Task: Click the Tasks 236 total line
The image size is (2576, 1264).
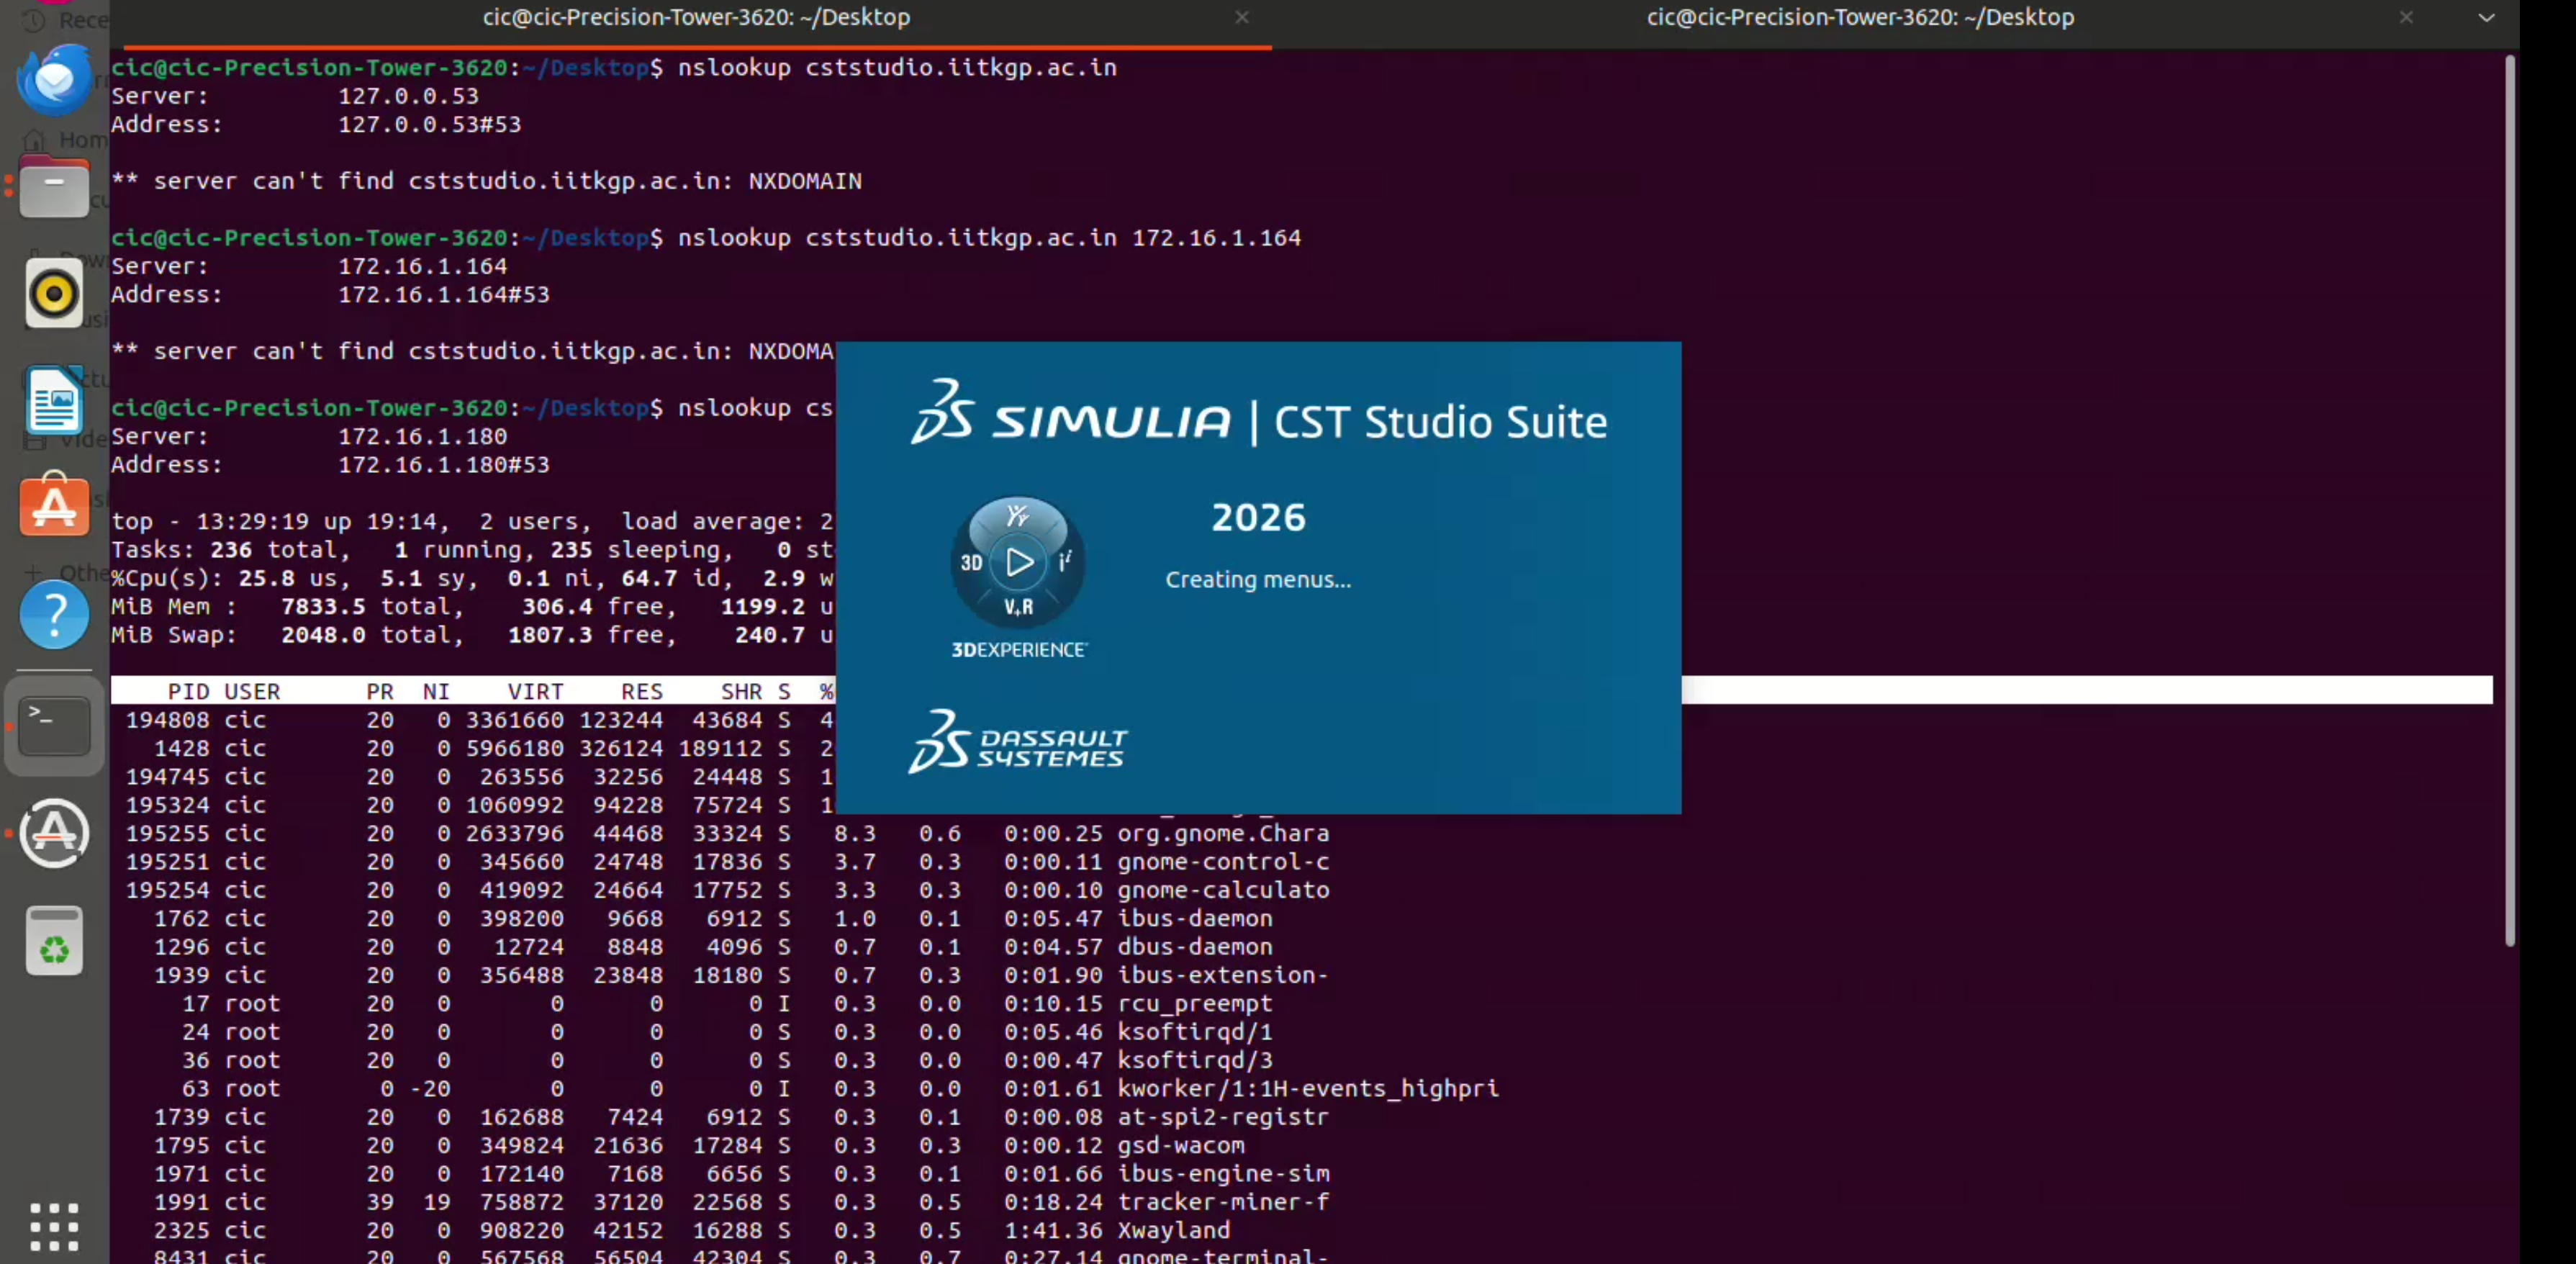Action: click(x=472, y=549)
